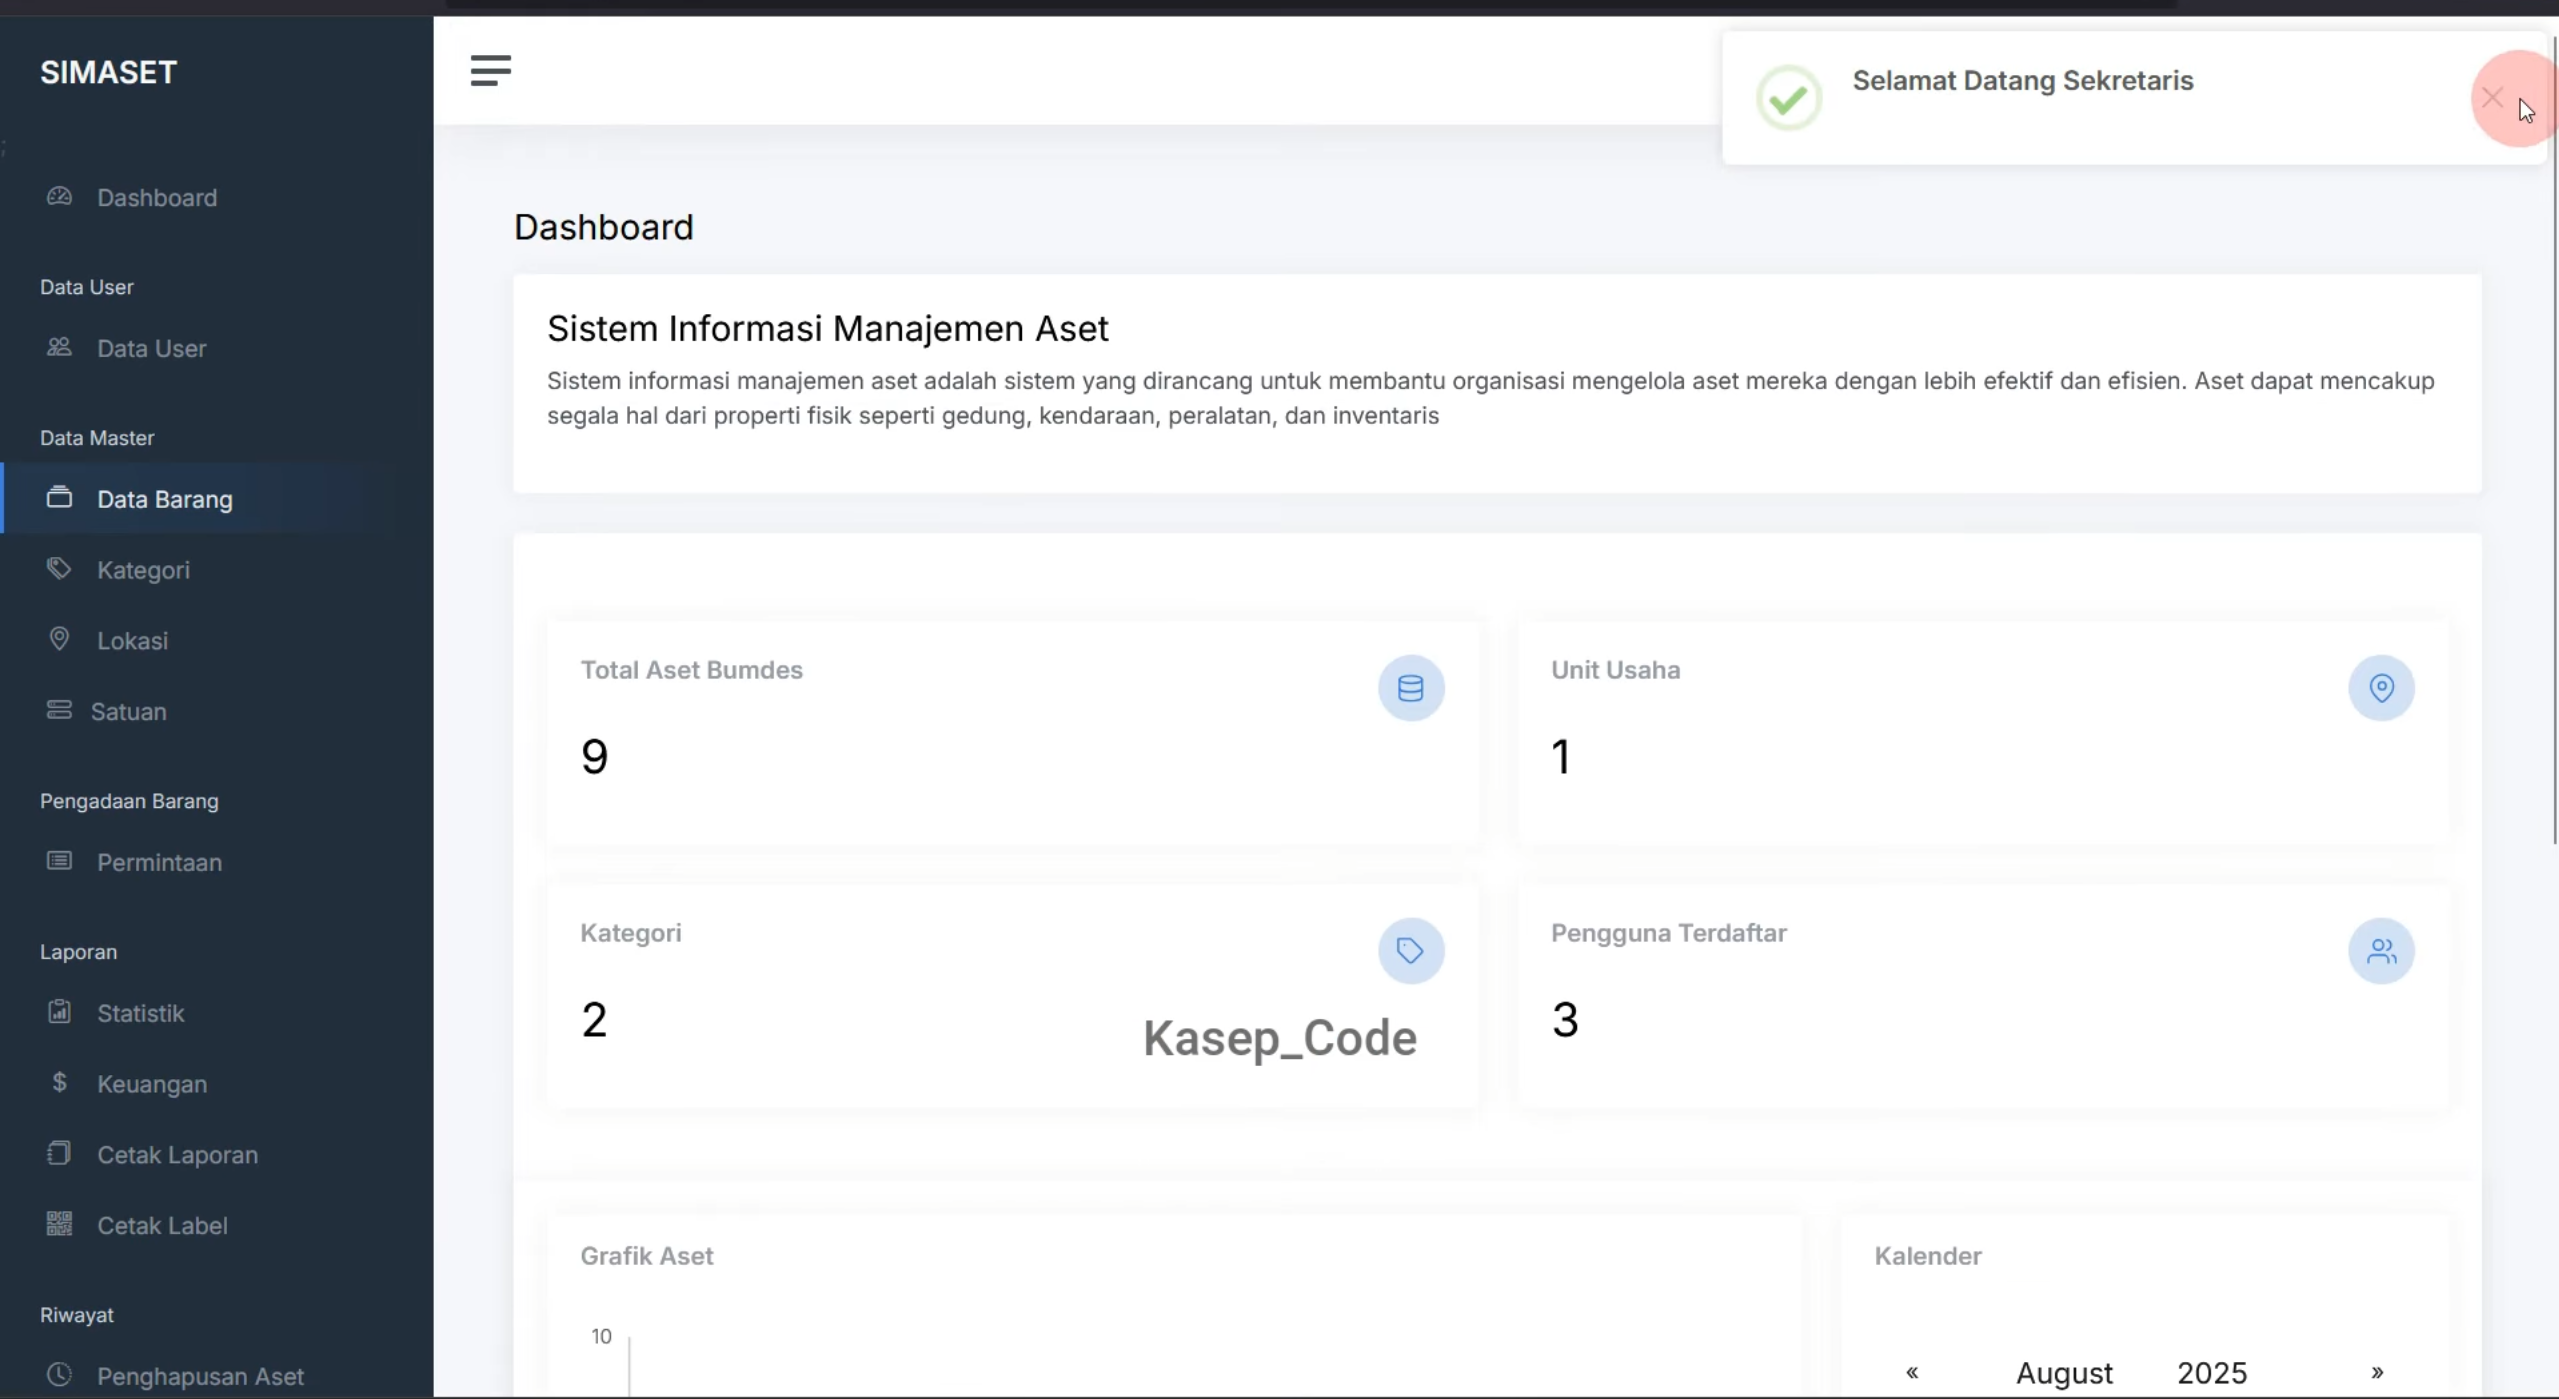The width and height of the screenshot is (2559, 1399).
Task: Click the Penghapusan Aset clock icon
Action: pyautogui.click(x=59, y=1375)
